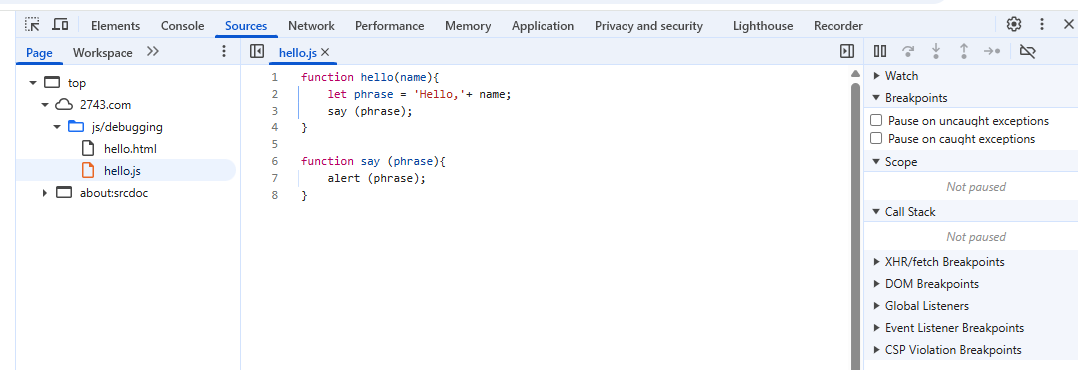Image resolution: width=1078 pixels, height=370 pixels.
Task: Open Privacy and security tab
Action: (649, 25)
